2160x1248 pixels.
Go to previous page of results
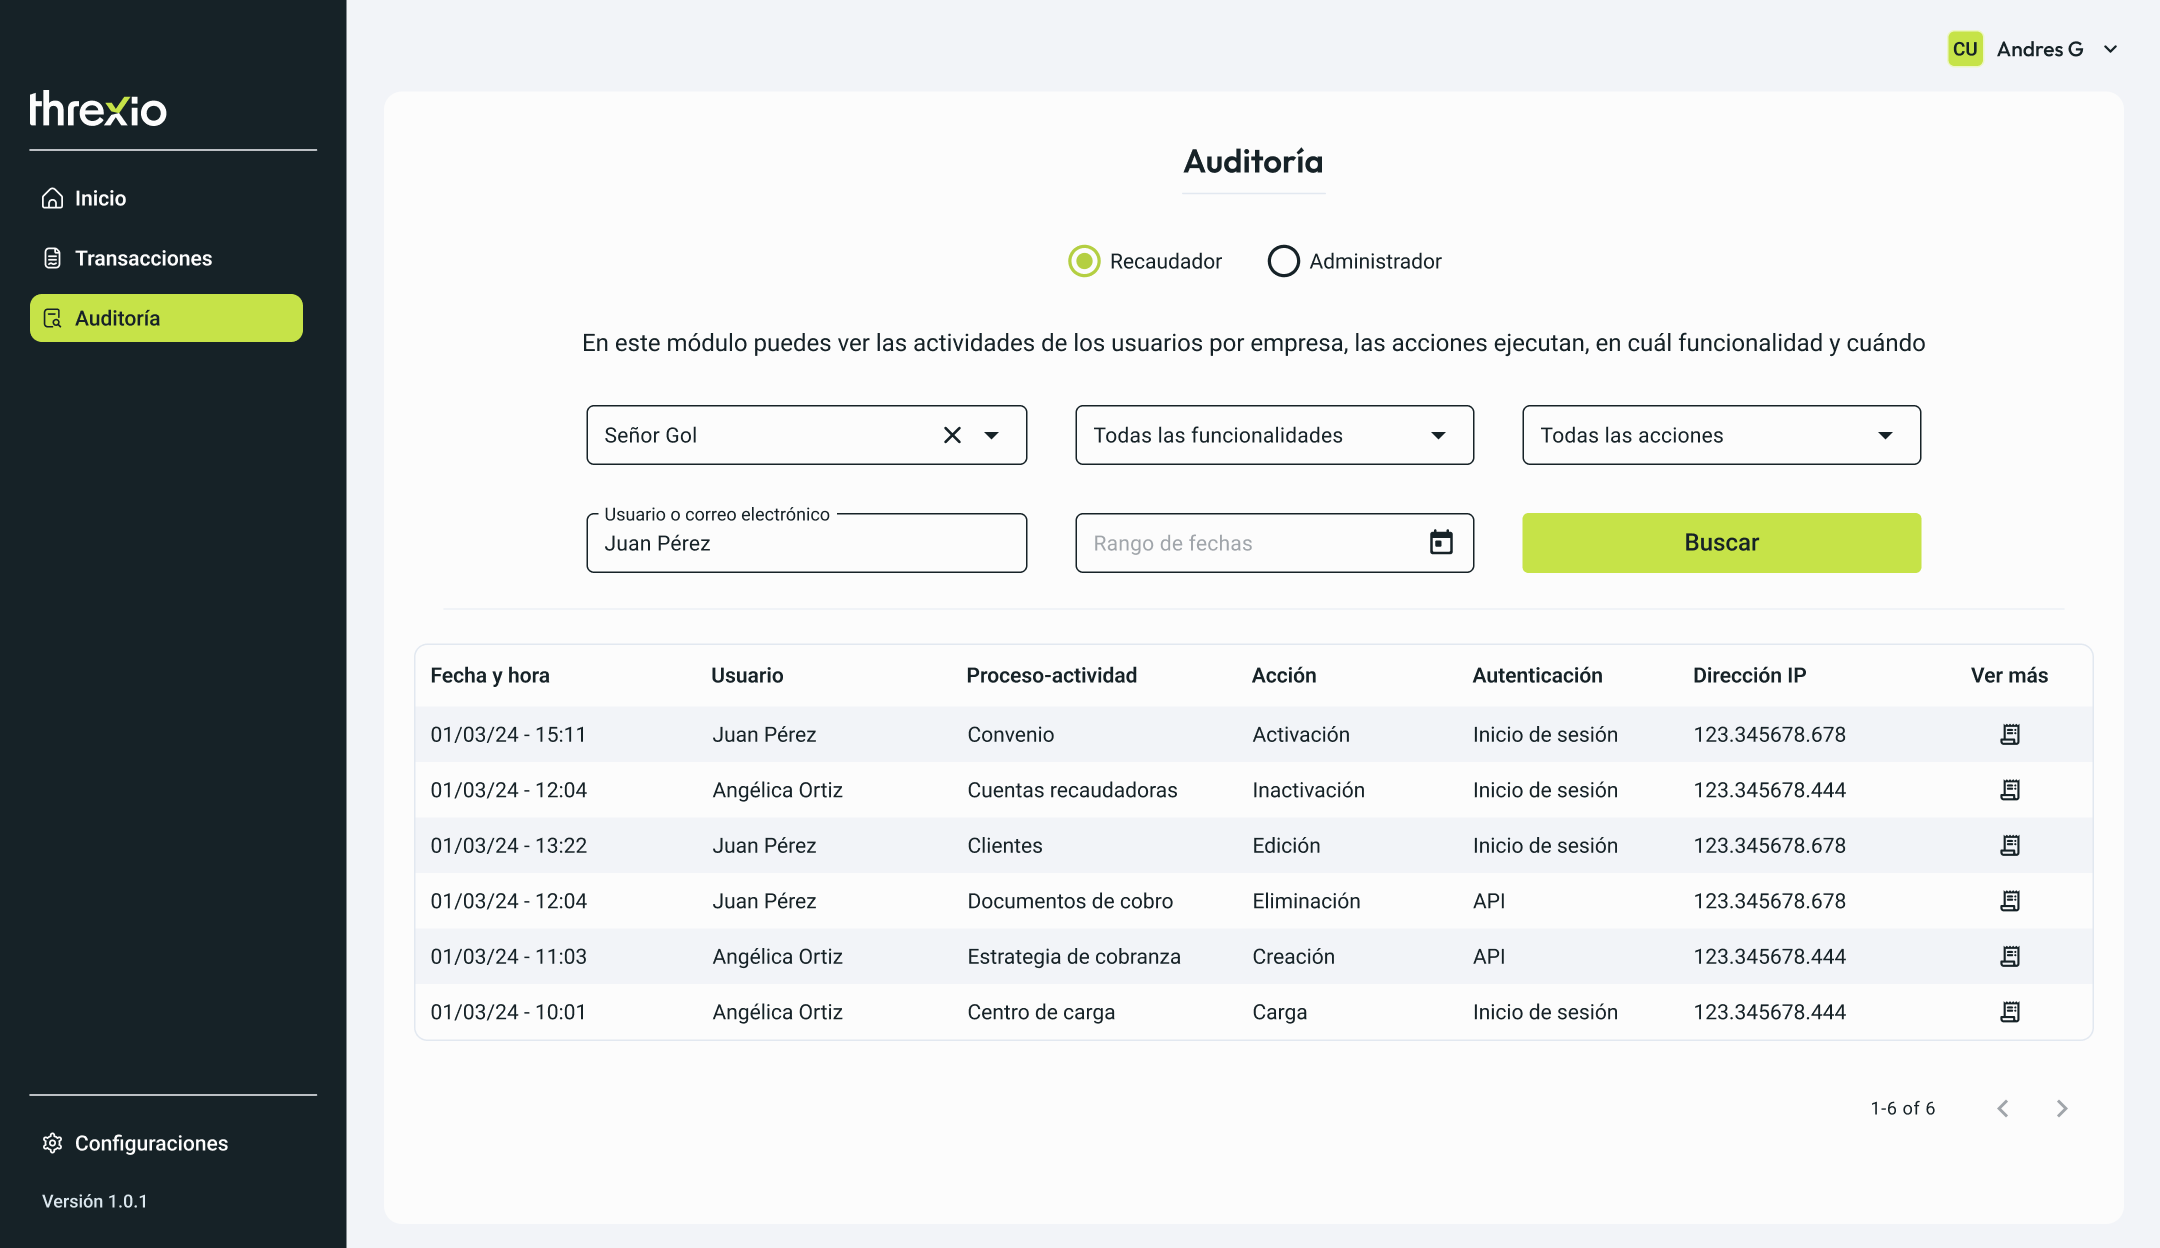click(2003, 1108)
